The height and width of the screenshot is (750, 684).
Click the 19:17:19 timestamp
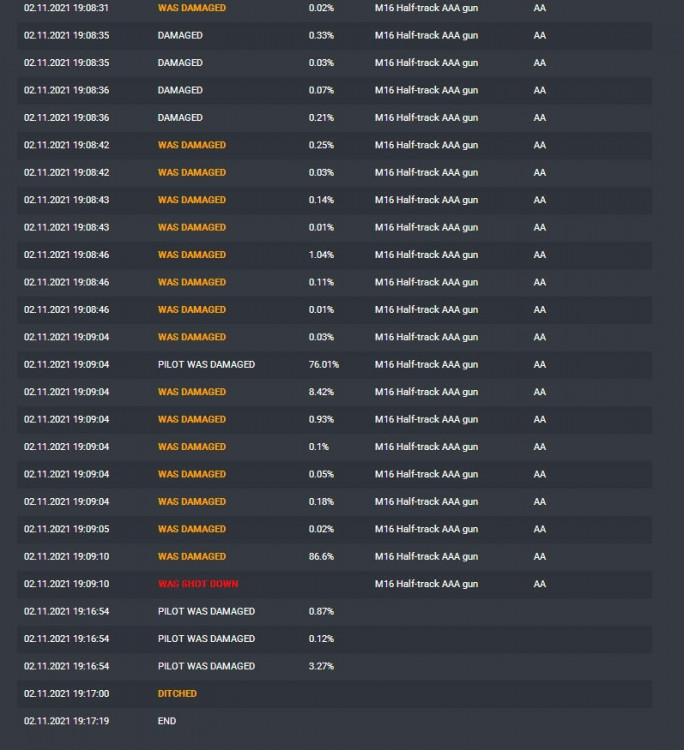pos(66,721)
